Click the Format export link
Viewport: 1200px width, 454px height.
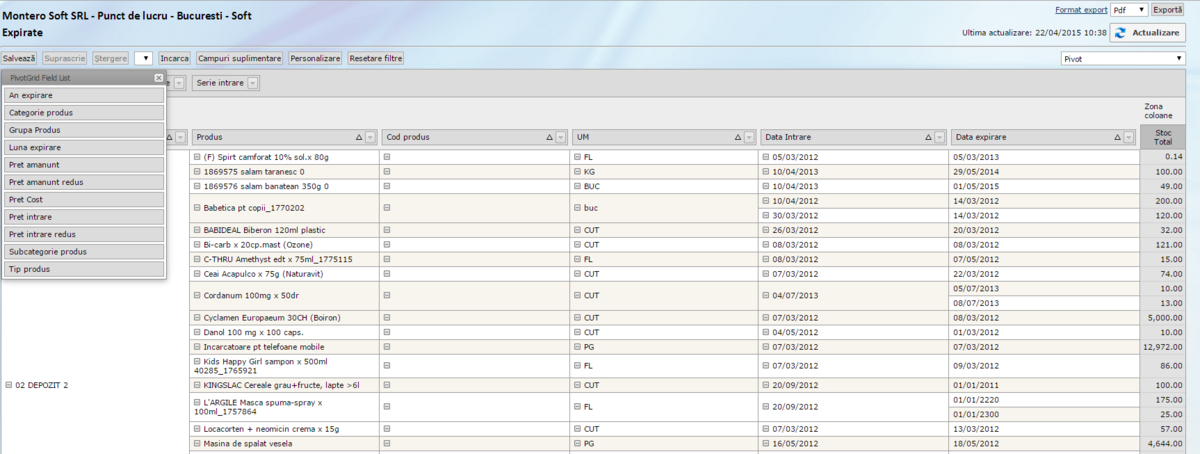(x=1081, y=10)
